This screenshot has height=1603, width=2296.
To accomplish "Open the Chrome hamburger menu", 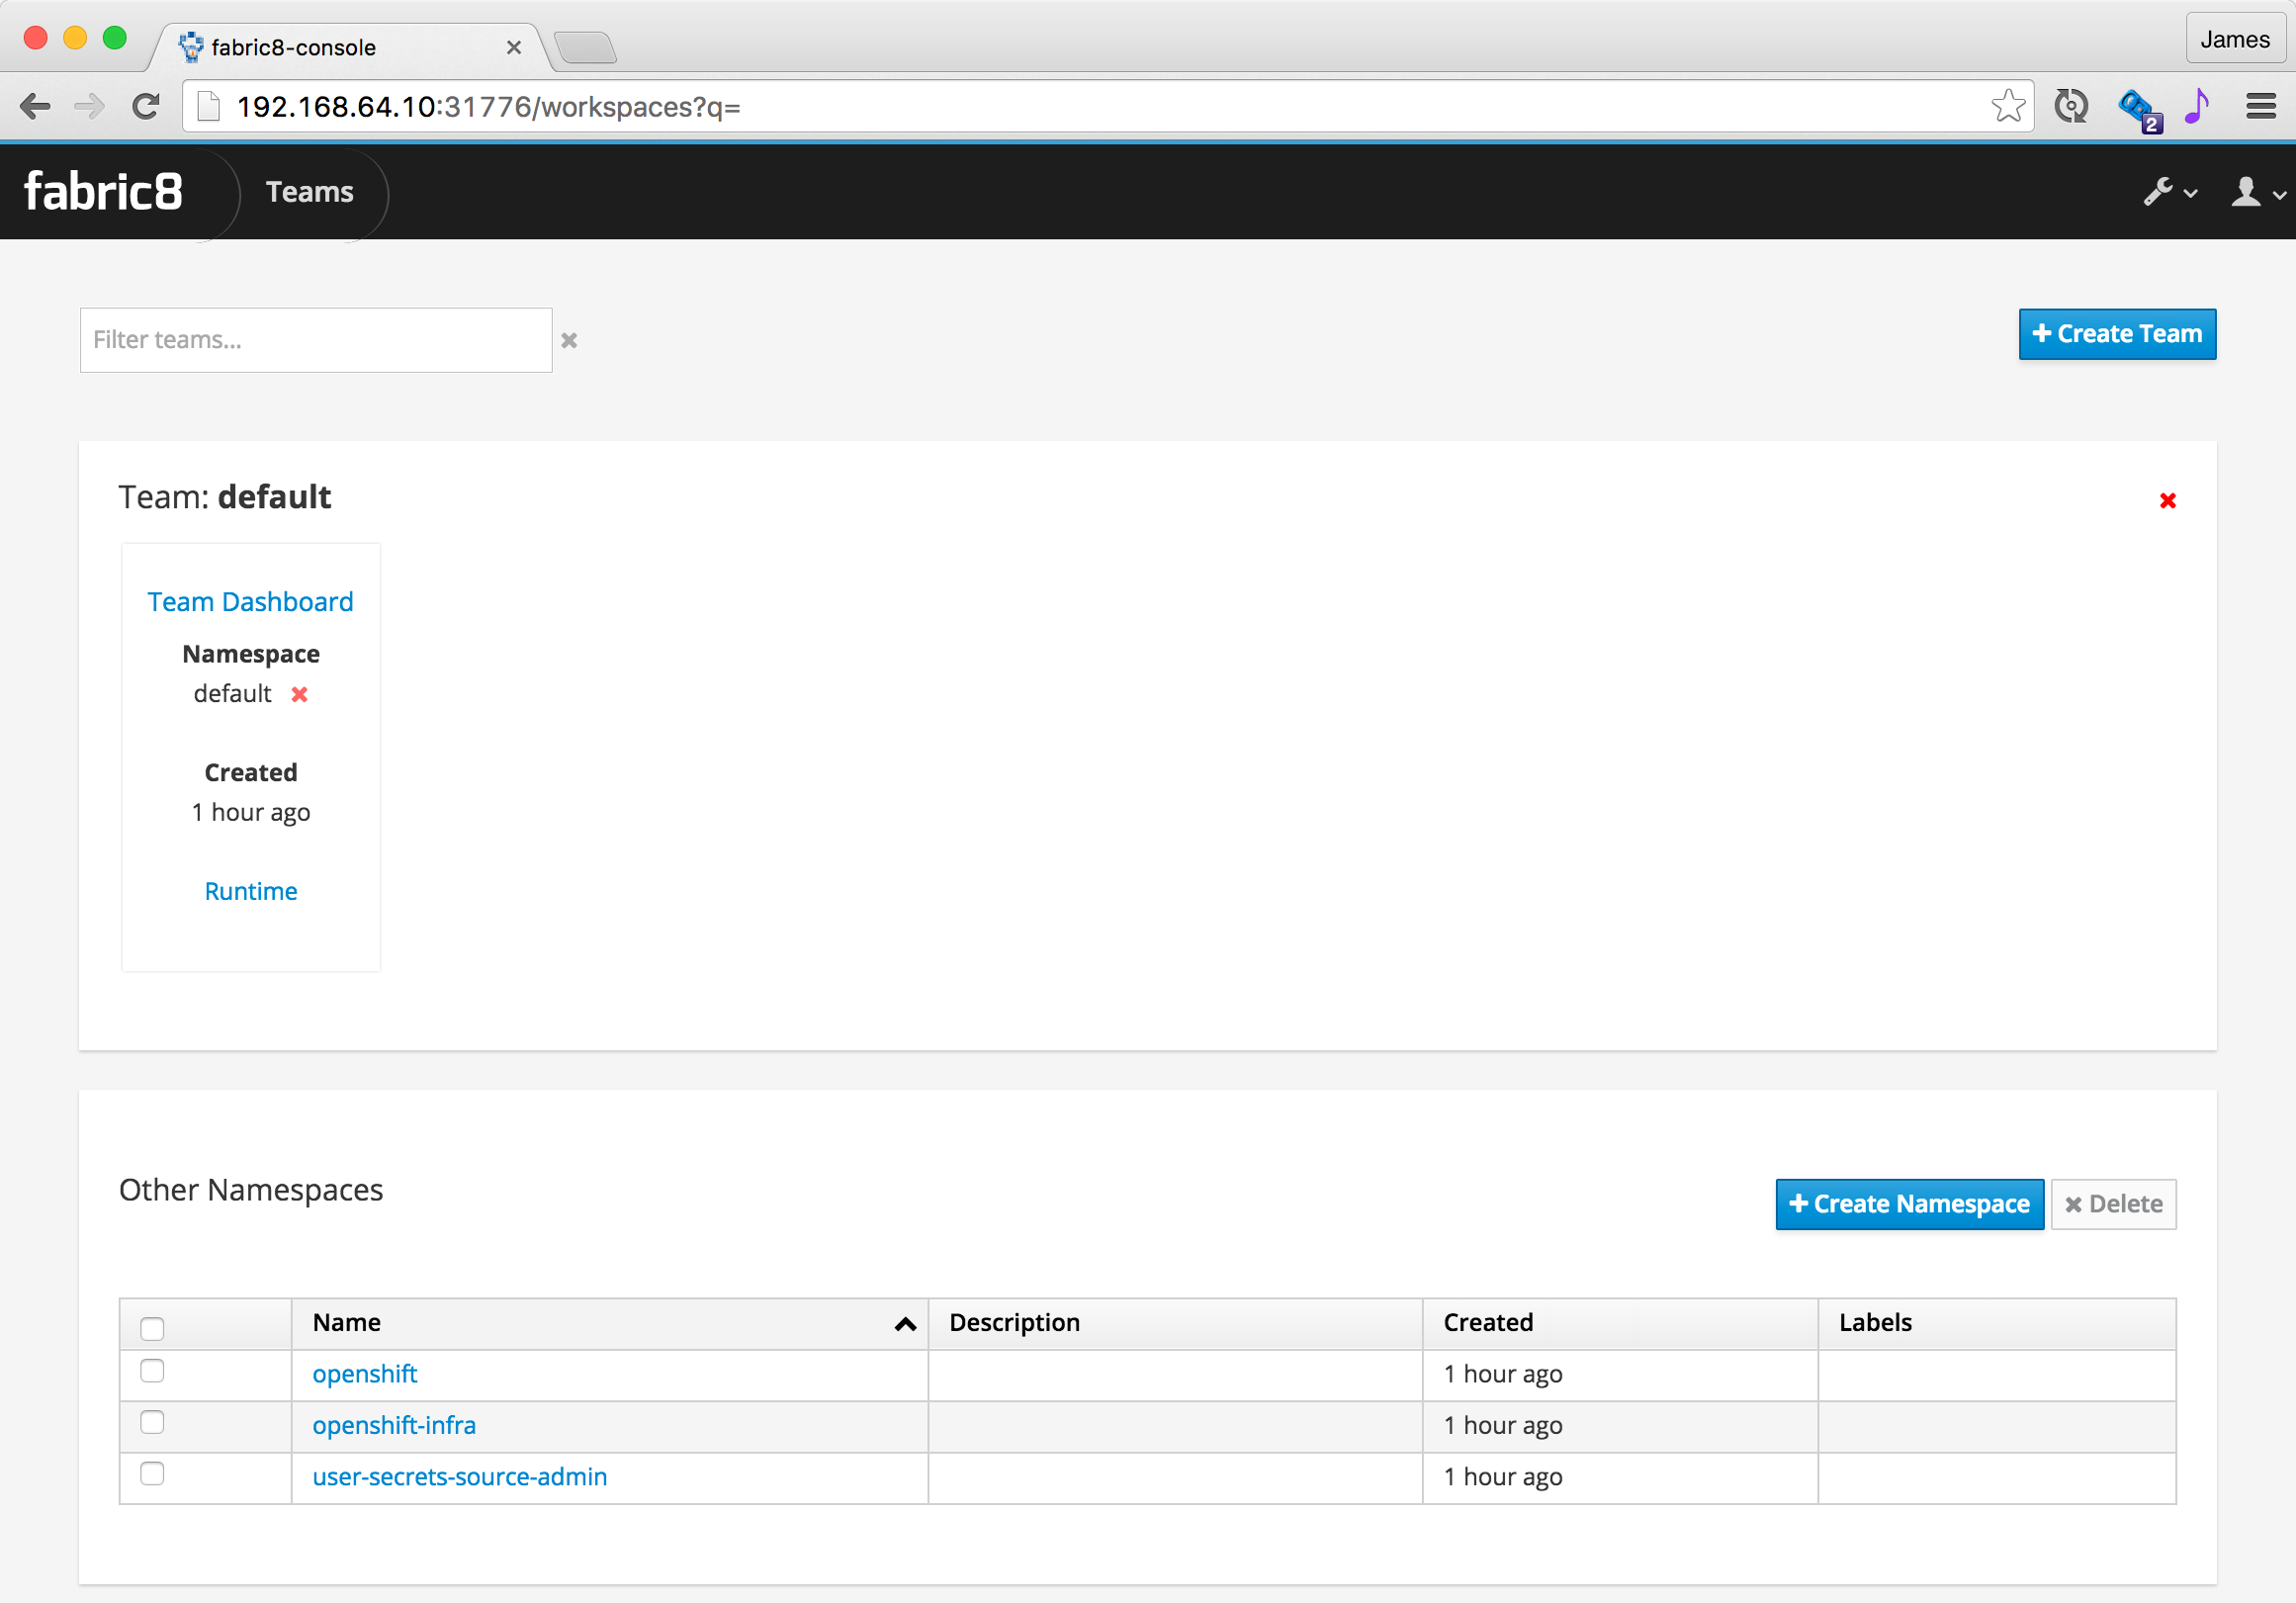I will click(x=2260, y=106).
